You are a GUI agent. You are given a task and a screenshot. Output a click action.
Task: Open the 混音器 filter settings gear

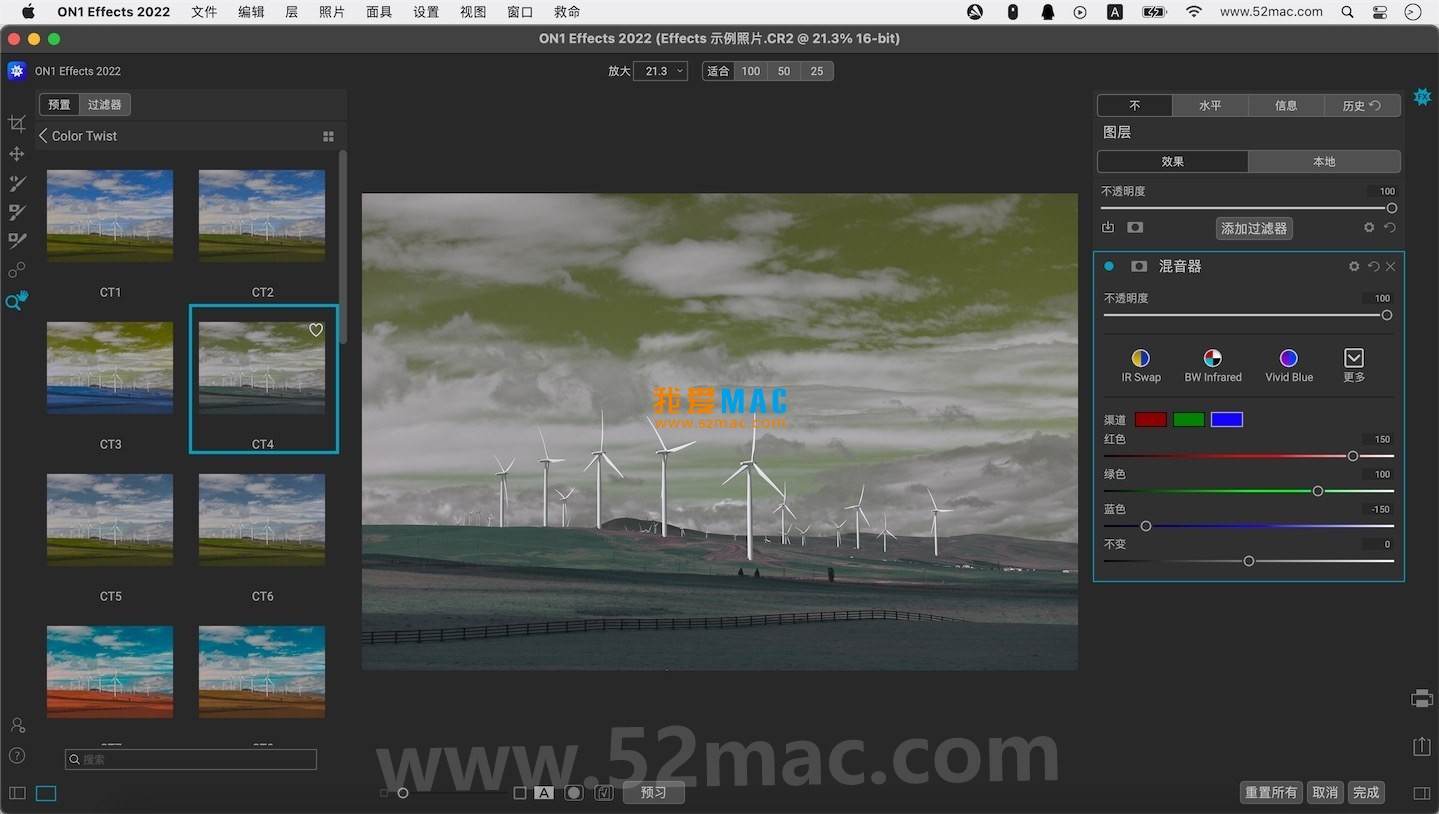pyautogui.click(x=1354, y=266)
